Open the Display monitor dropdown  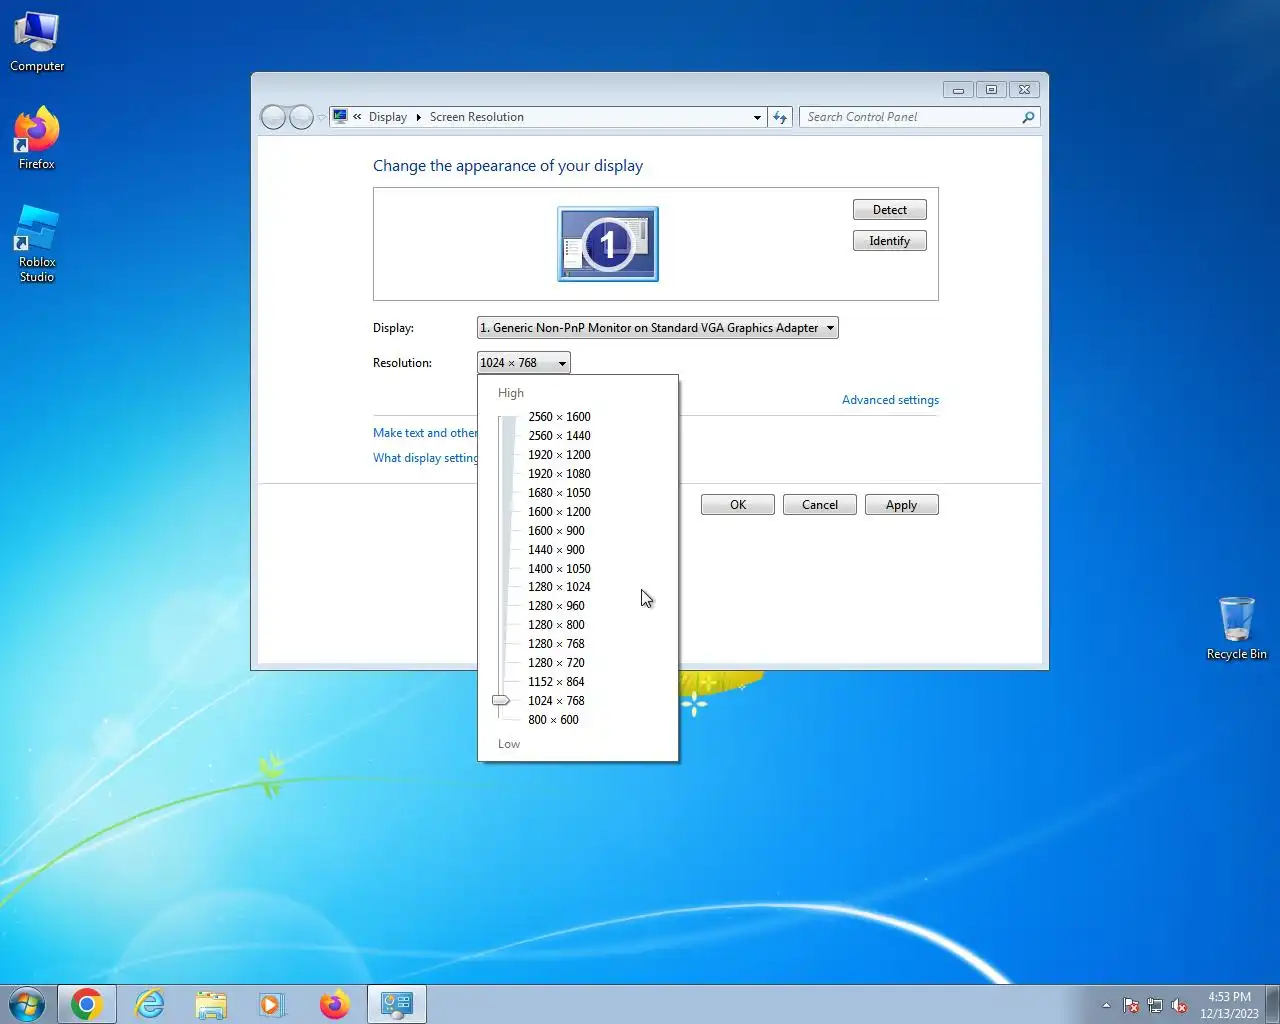click(x=657, y=328)
